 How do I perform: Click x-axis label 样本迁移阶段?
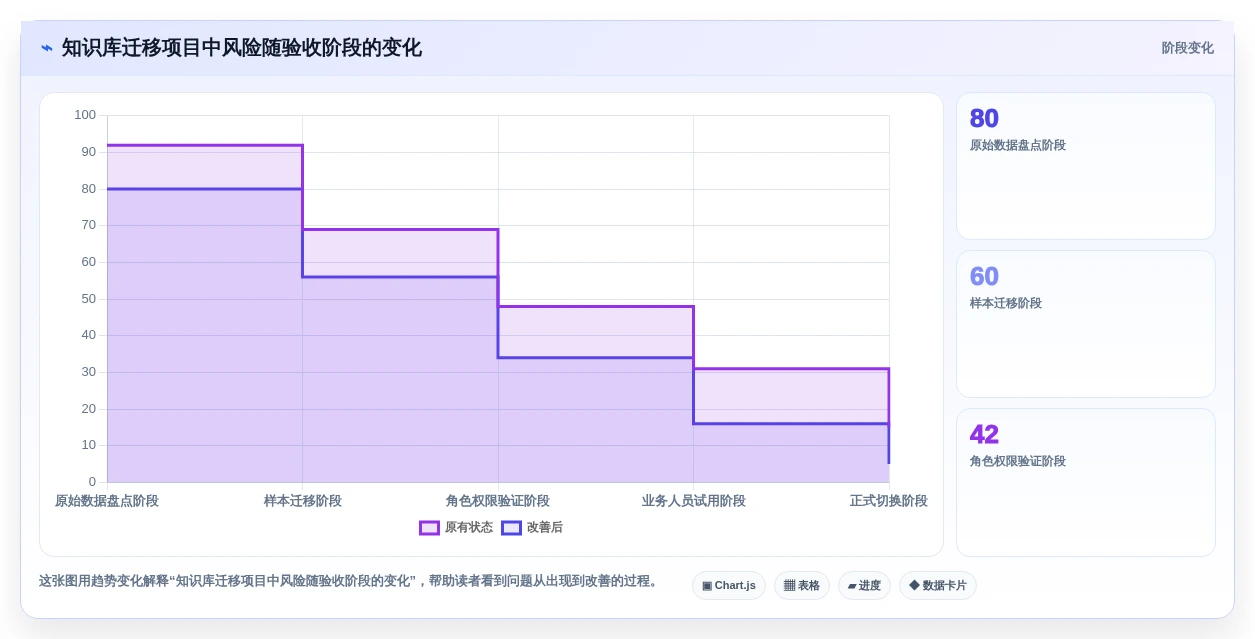click(x=303, y=501)
